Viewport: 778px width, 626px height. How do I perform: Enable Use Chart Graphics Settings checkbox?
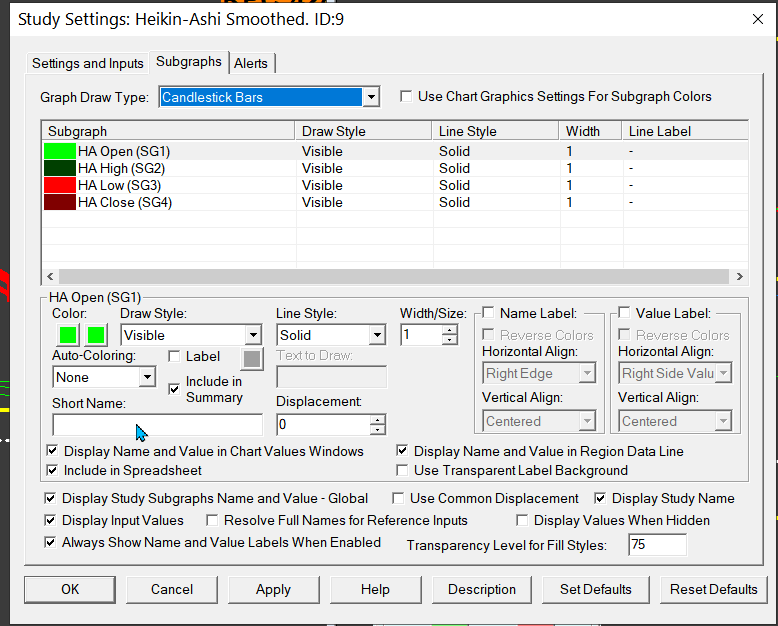(406, 97)
